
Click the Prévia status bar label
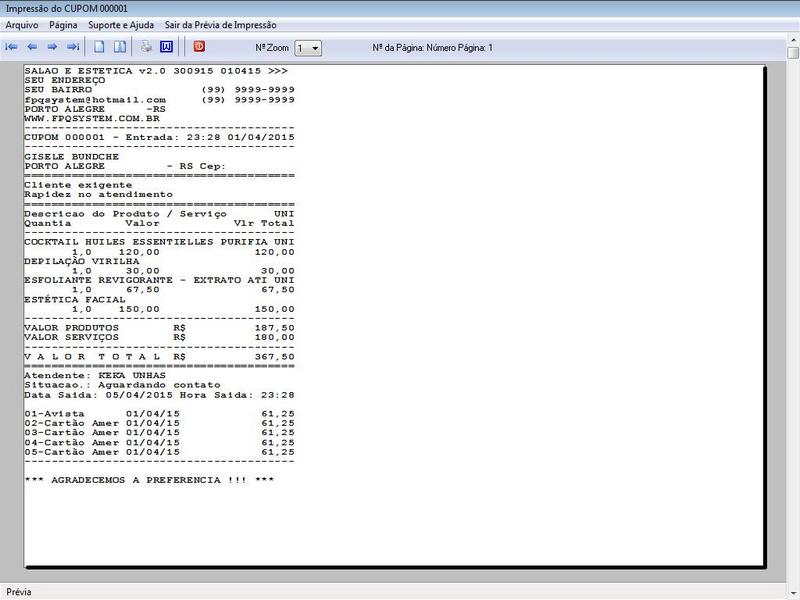coord(19,592)
